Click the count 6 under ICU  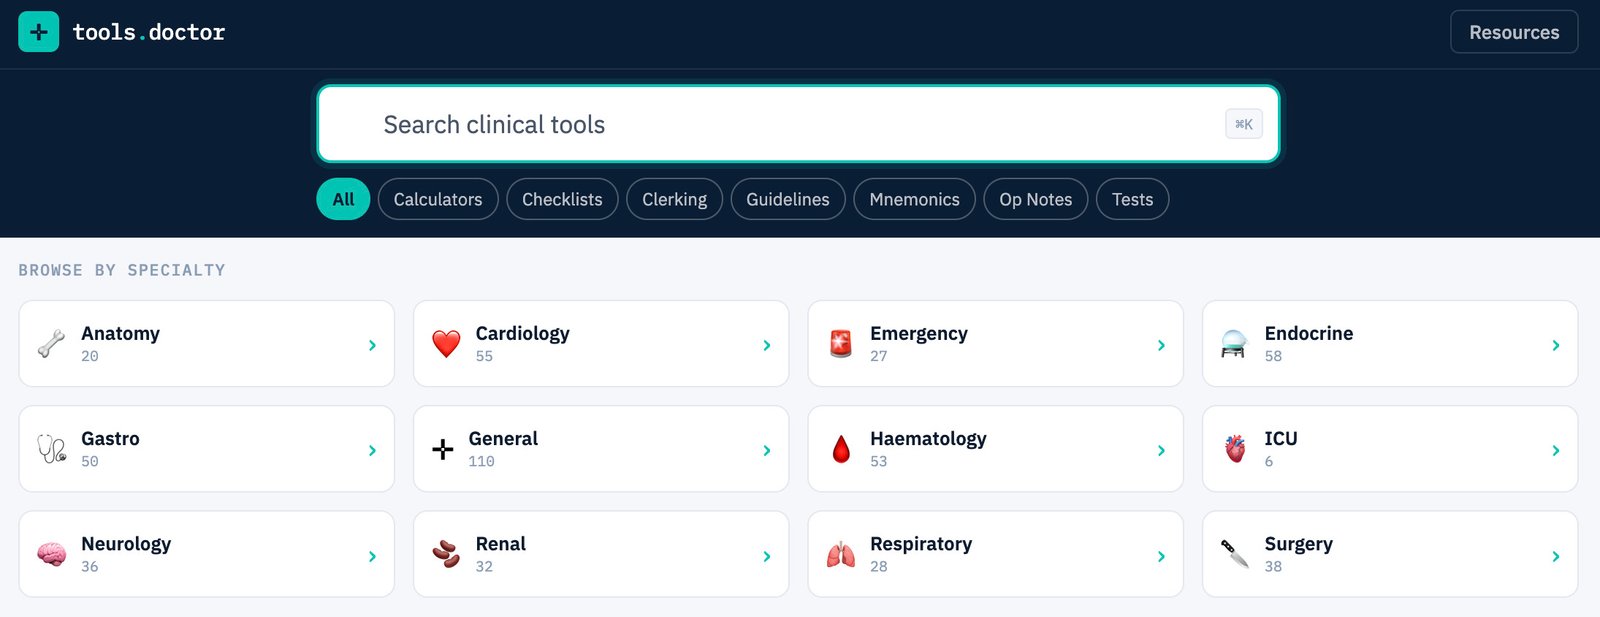point(1269,461)
